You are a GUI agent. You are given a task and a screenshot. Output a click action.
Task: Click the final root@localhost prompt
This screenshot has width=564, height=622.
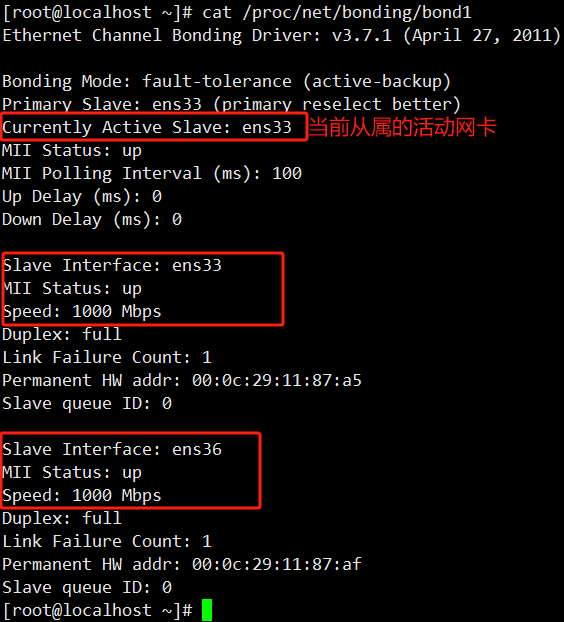[x=98, y=610]
